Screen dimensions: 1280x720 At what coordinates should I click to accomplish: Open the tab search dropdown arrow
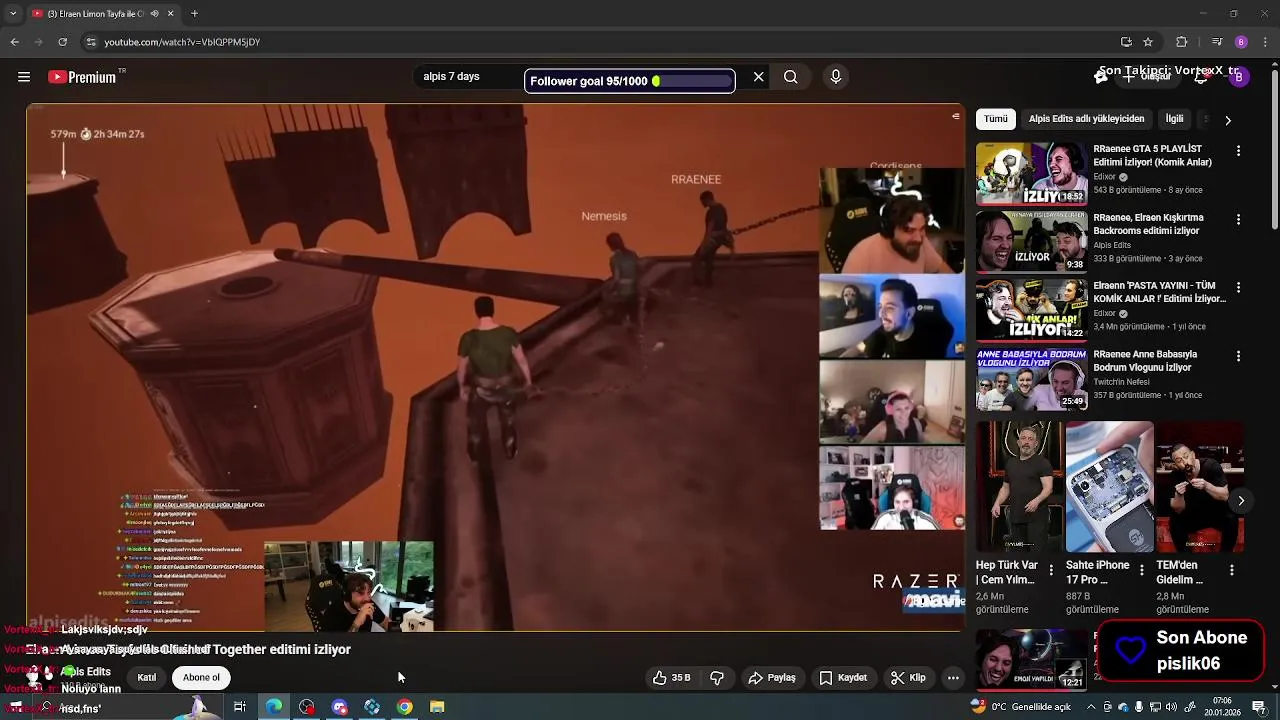click(x=12, y=14)
